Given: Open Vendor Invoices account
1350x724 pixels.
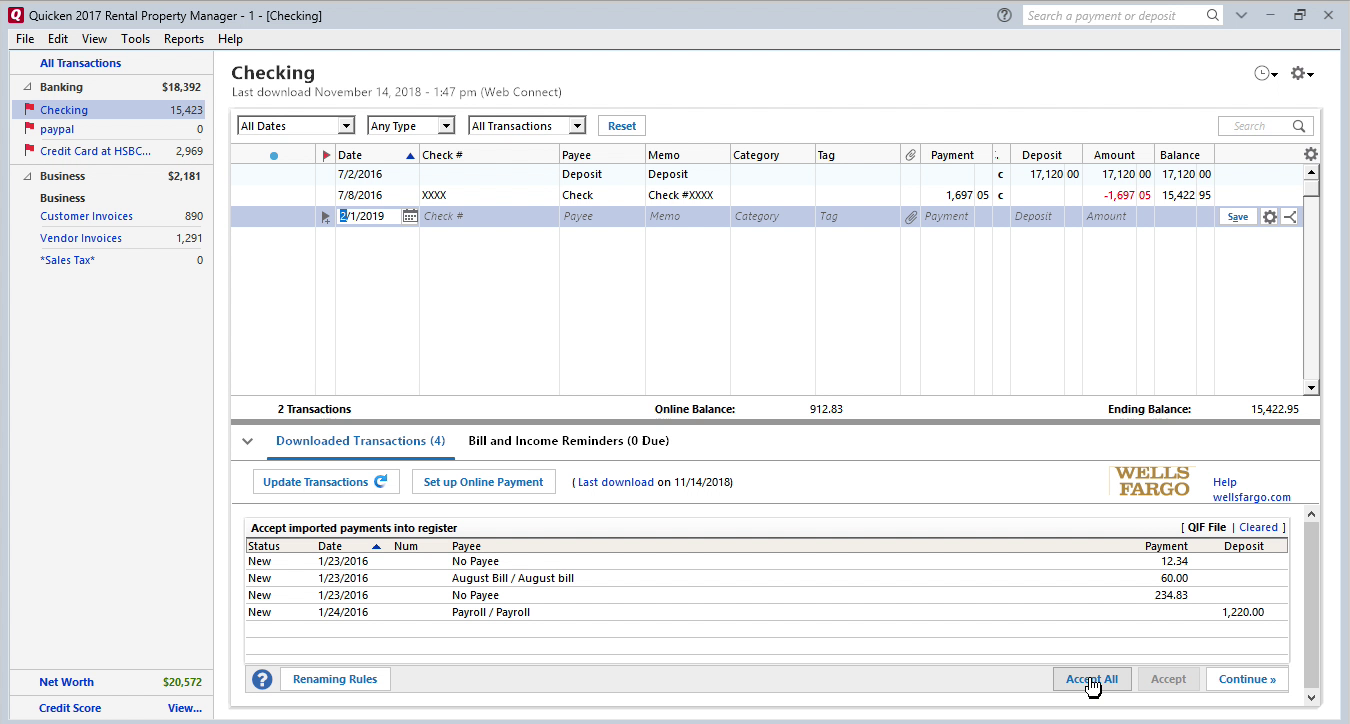Looking at the screenshot, I should pos(81,238).
